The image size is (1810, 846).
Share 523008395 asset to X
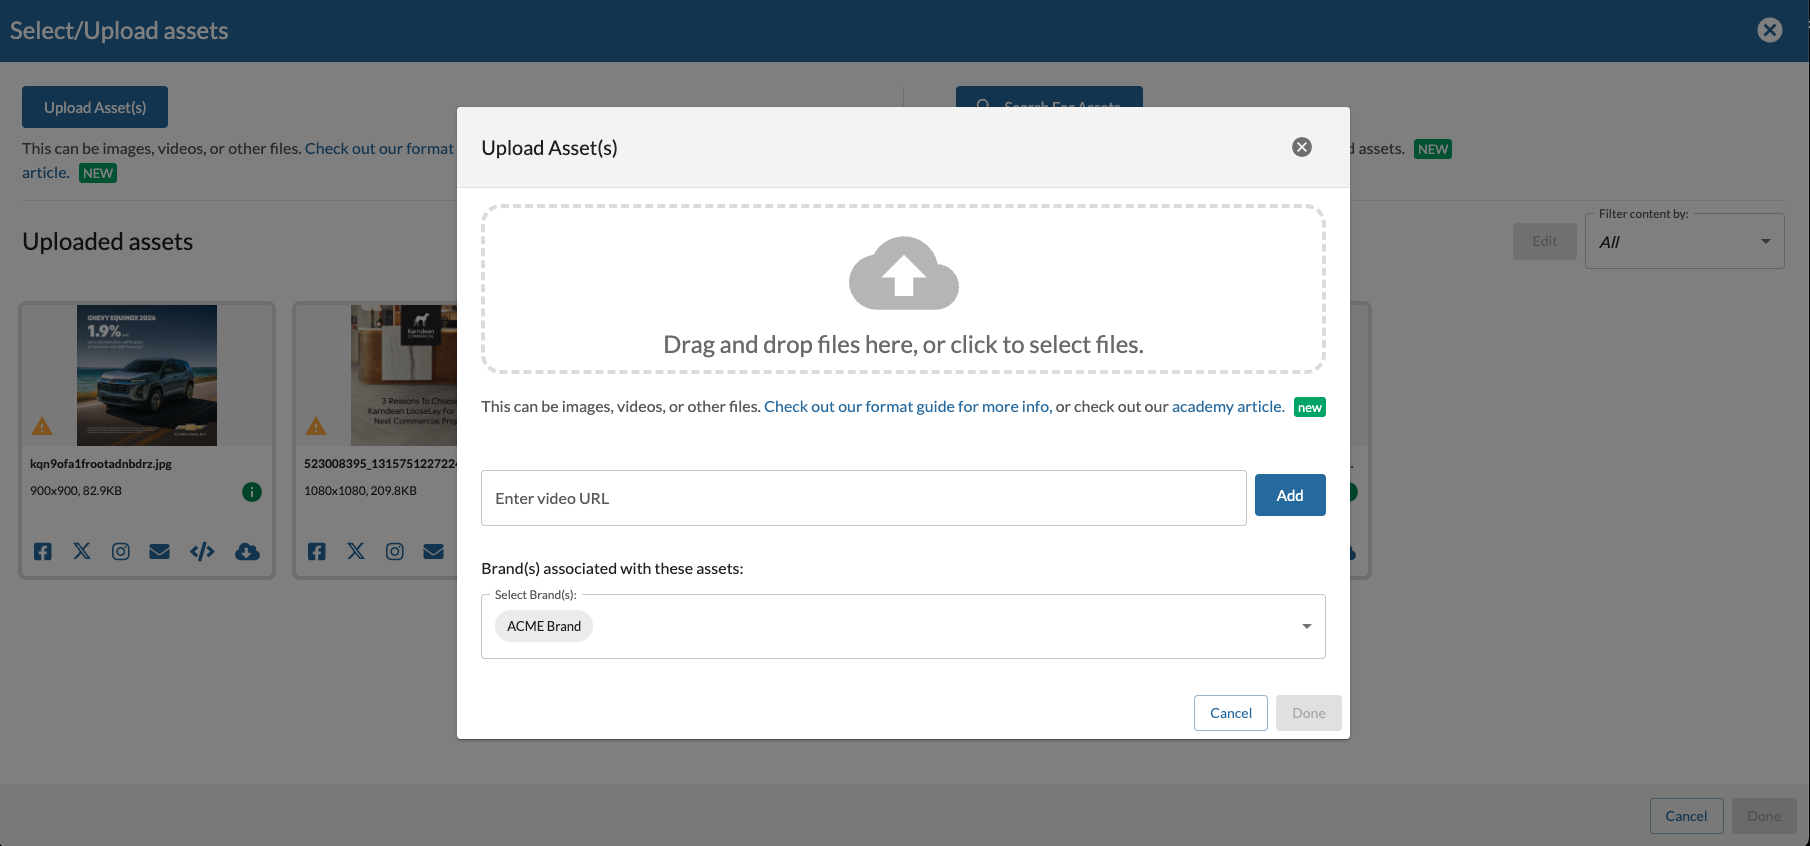click(x=356, y=551)
